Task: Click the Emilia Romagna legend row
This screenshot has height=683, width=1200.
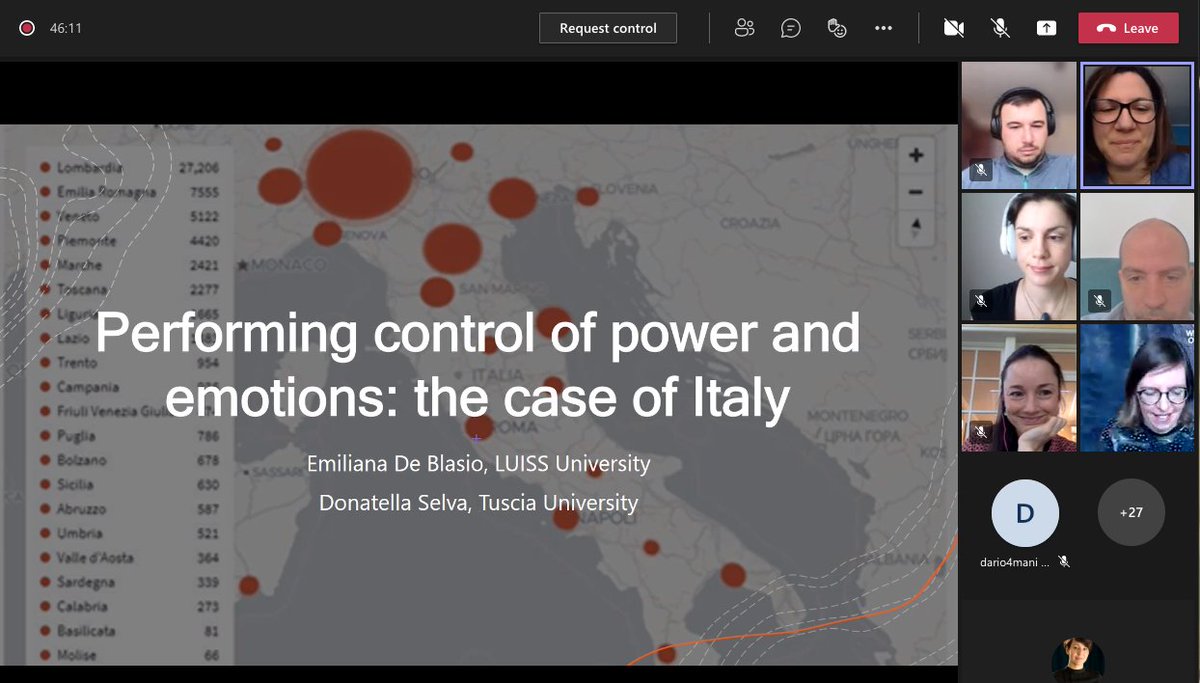Action: click(x=129, y=192)
